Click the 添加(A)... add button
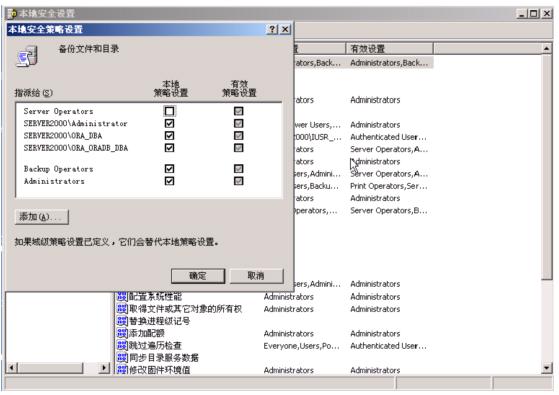The width and height of the screenshot is (559, 395). [x=42, y=217]
